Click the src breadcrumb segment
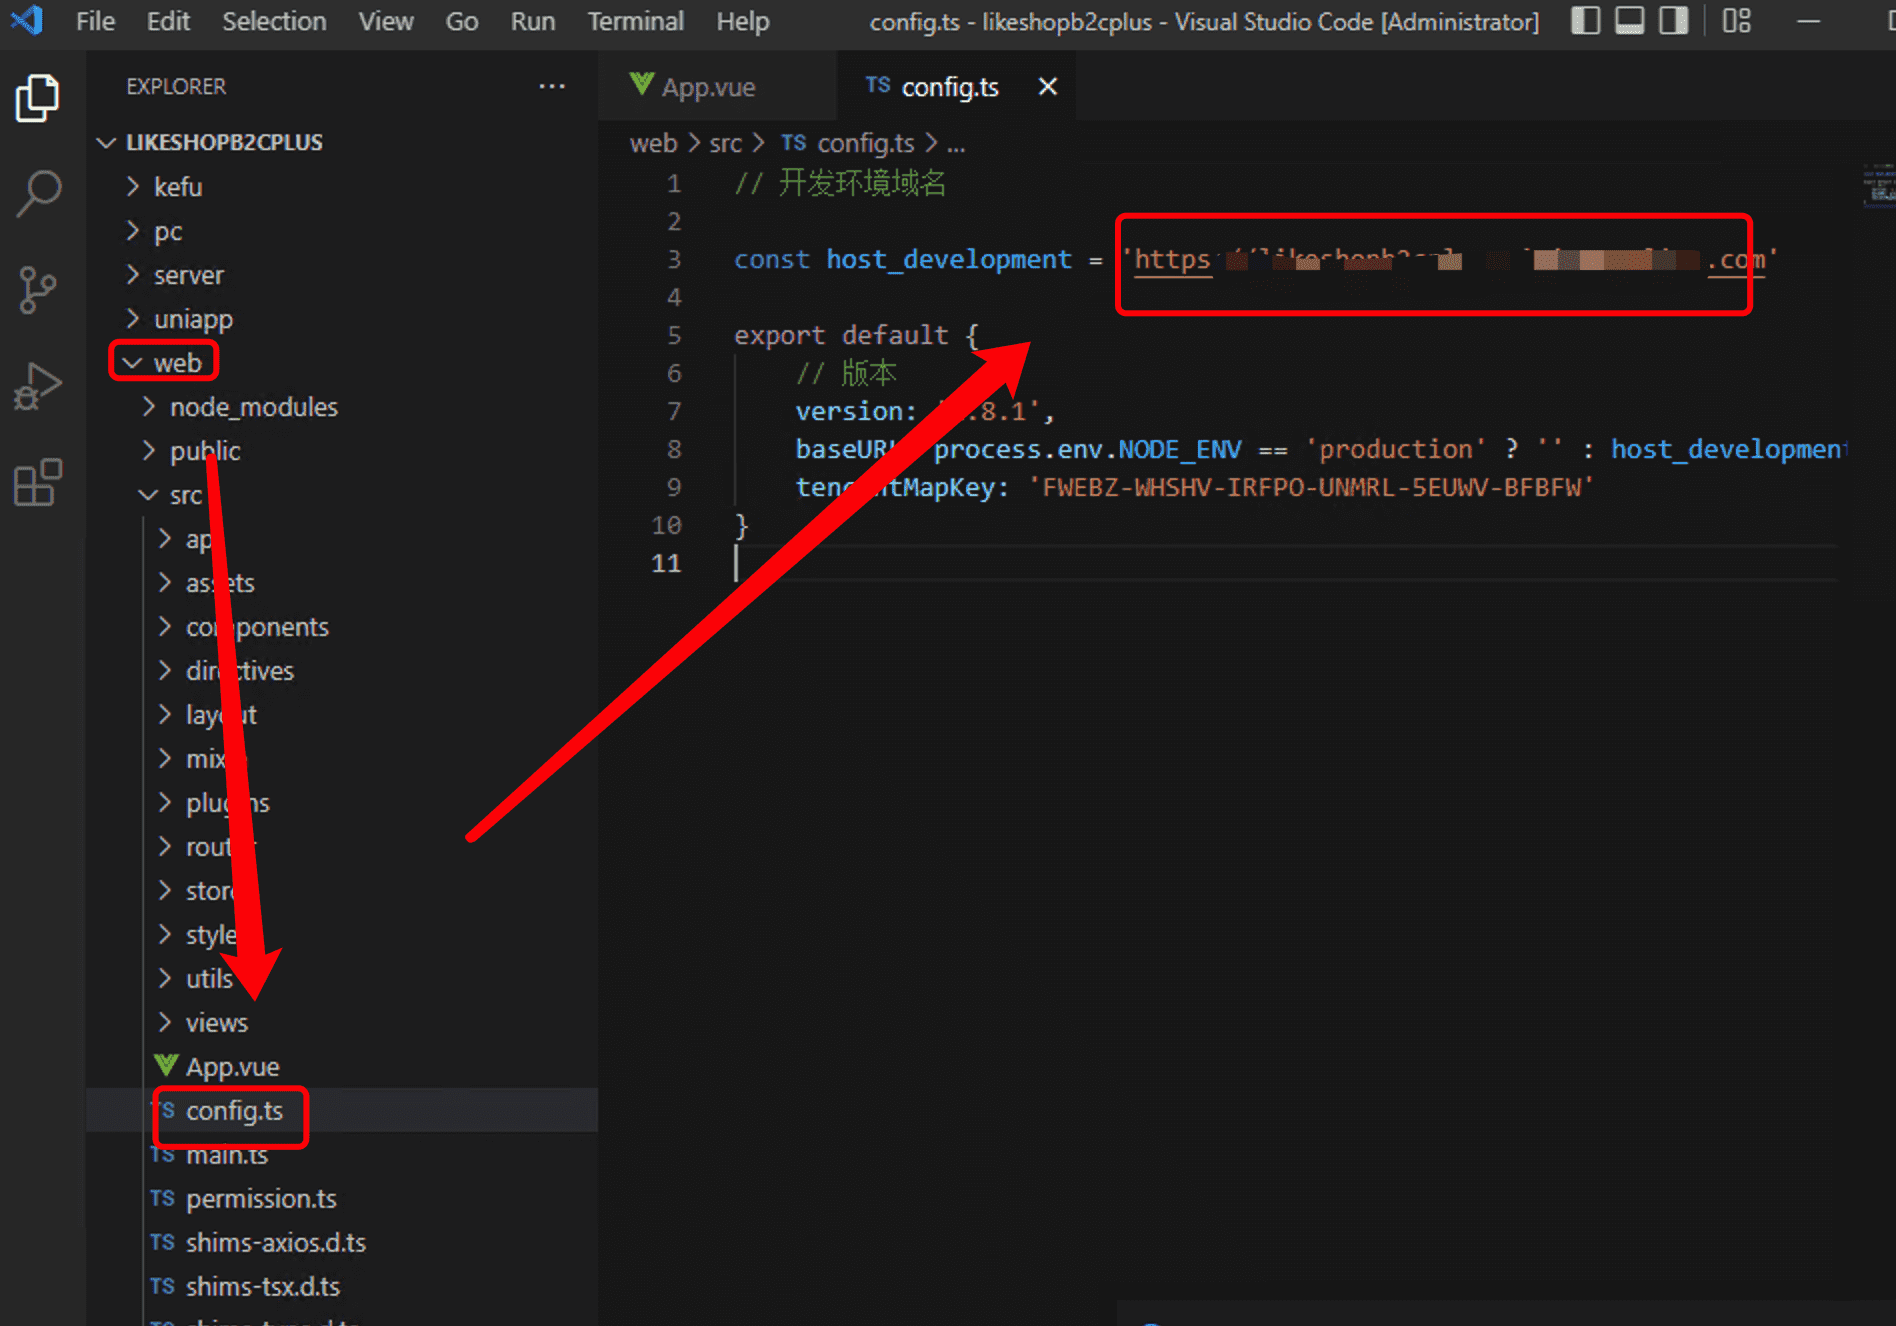Screen dimensions: 1896x1326 (x=726, y=144)
